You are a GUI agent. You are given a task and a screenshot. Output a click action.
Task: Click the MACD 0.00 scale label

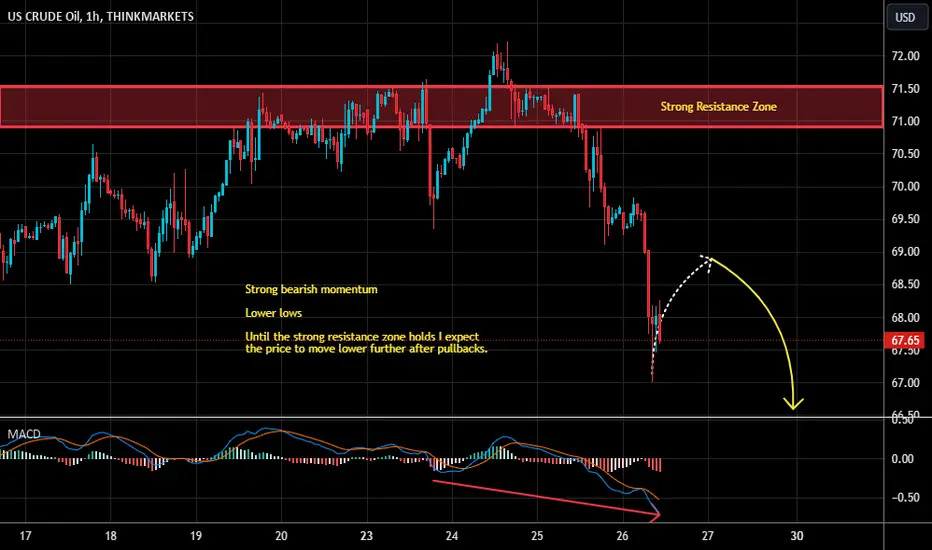point(903,459)
